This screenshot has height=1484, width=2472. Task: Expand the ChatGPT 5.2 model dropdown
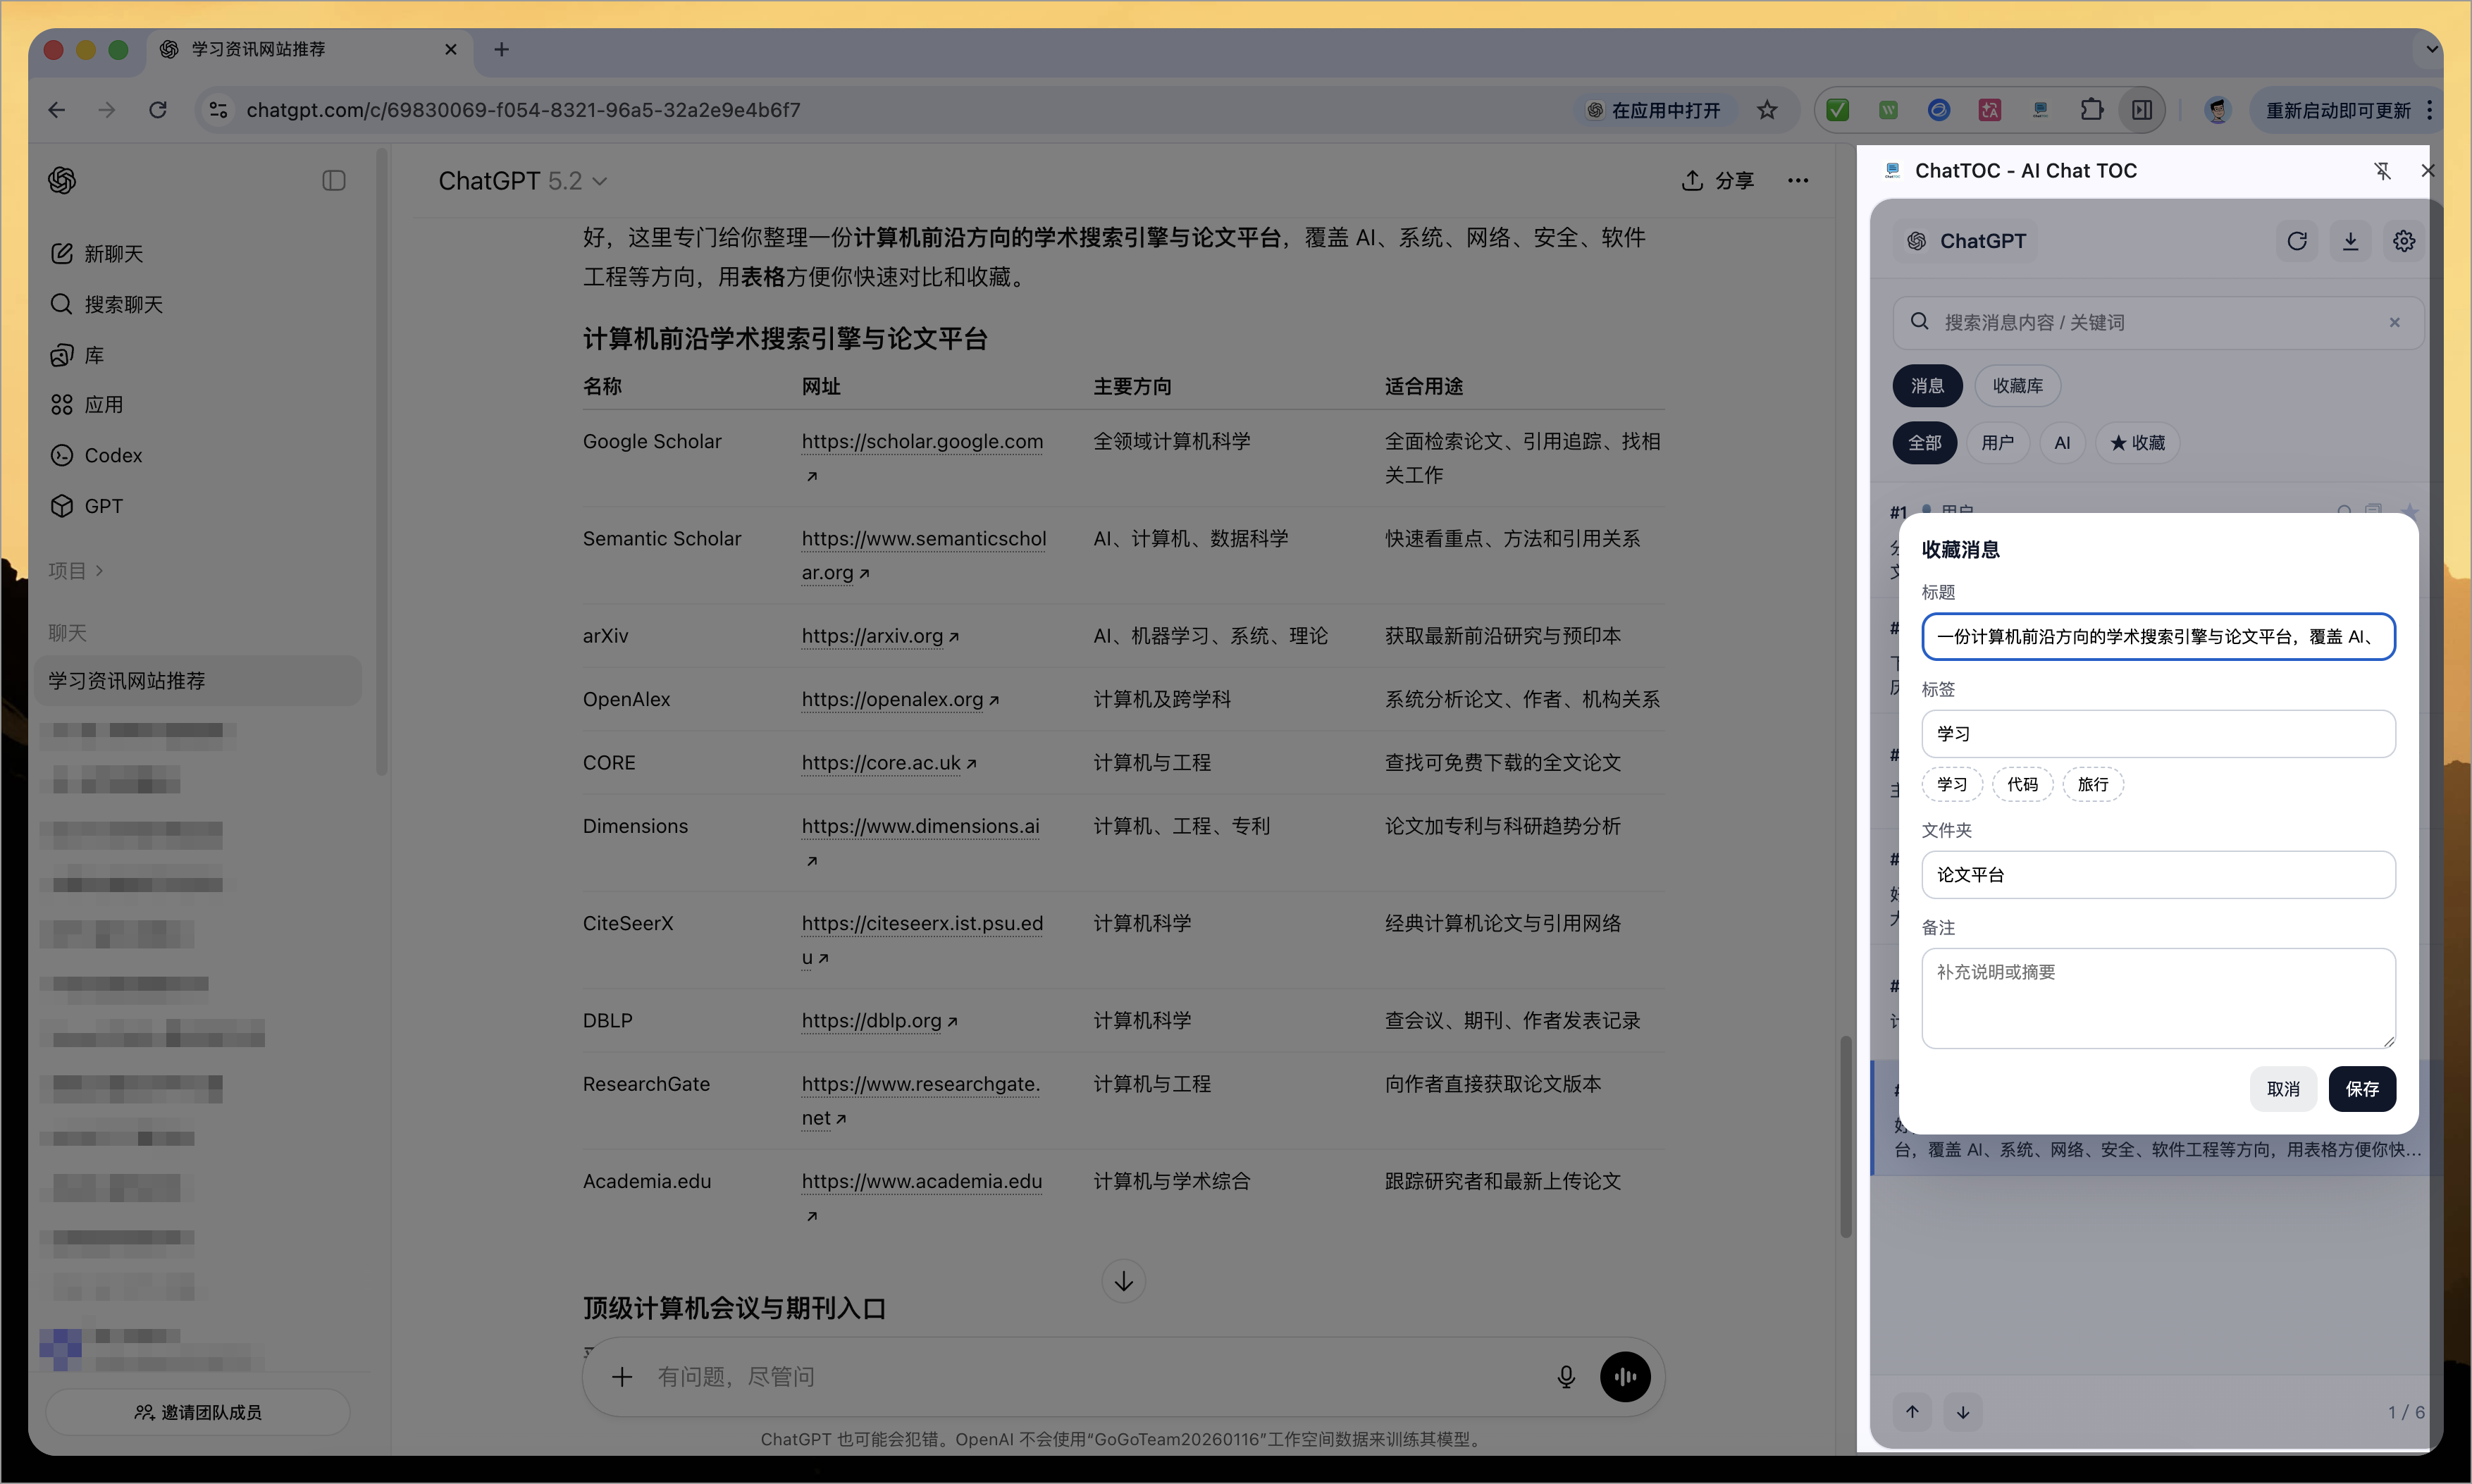tap(523, 181)
